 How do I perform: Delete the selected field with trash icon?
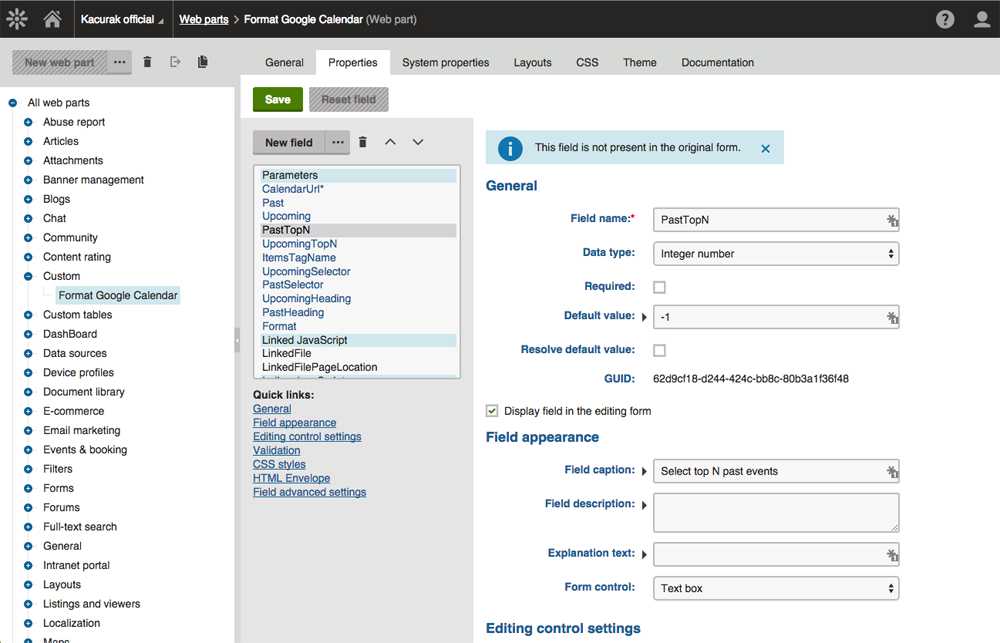(363, 142)
